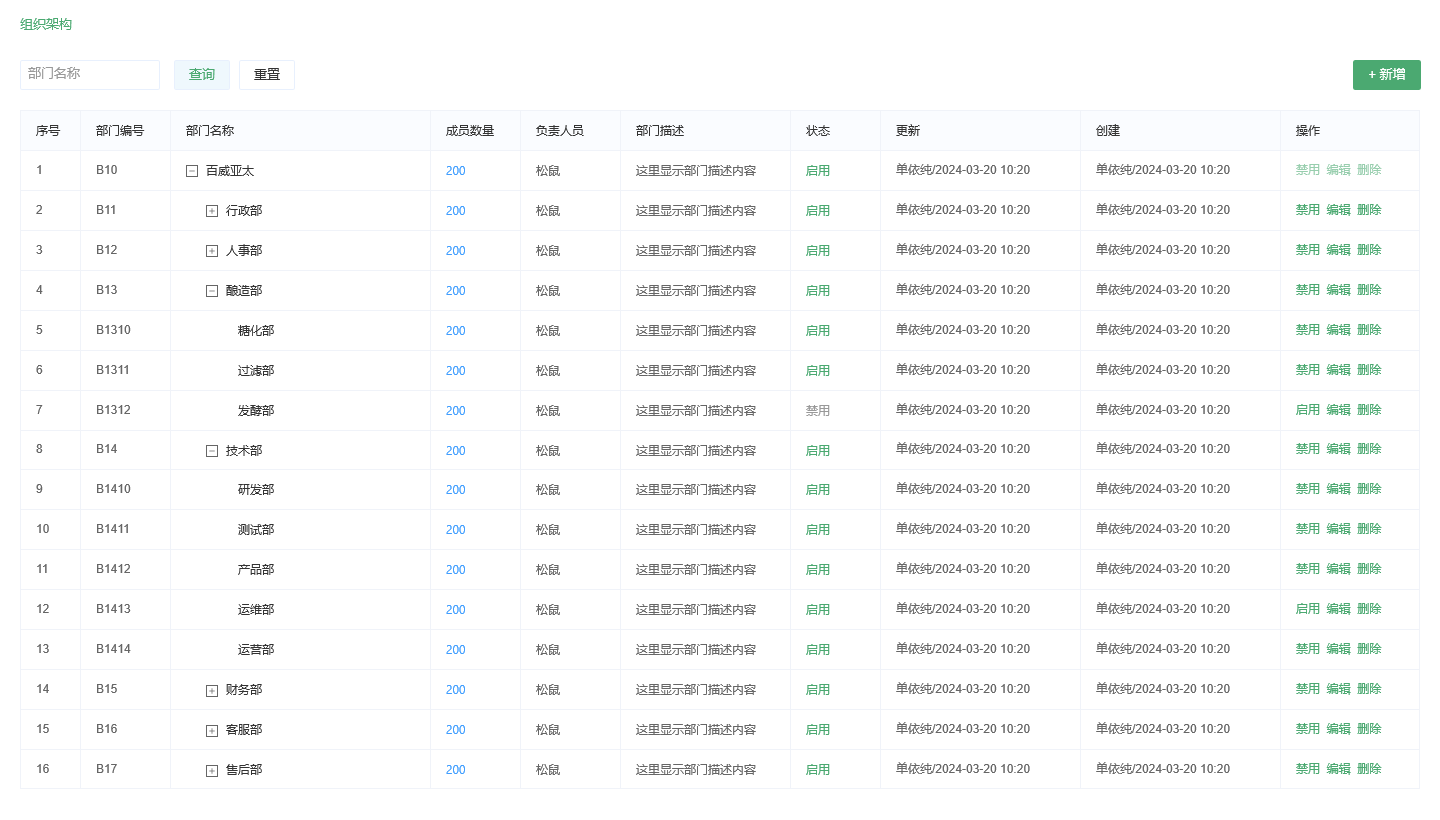Click the 禁用 status of 发酵部

point(818,411)
